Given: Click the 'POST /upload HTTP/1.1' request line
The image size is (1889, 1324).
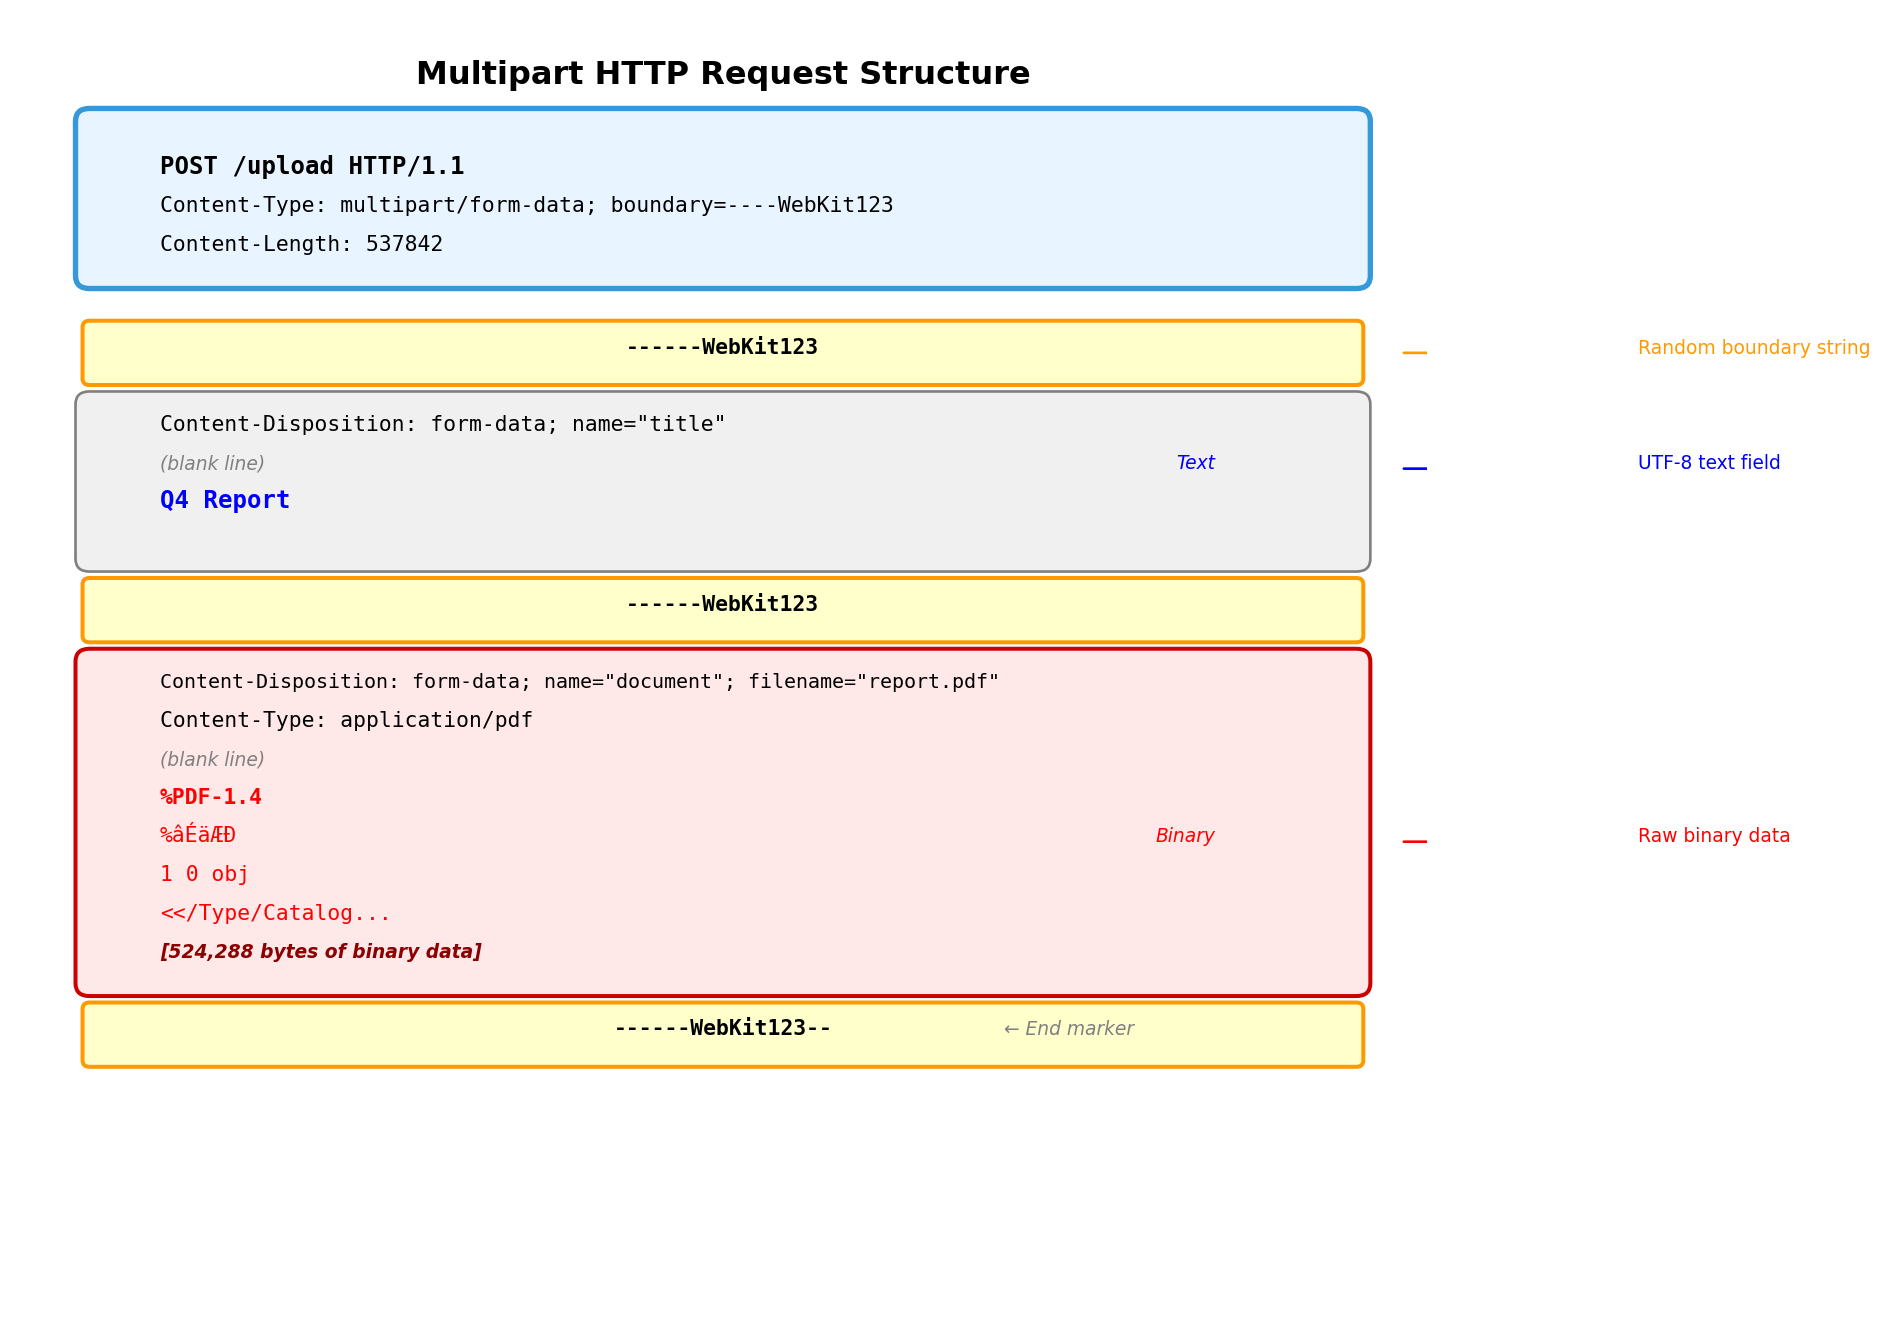Looking at the screenshot, I should coord(312,166).
